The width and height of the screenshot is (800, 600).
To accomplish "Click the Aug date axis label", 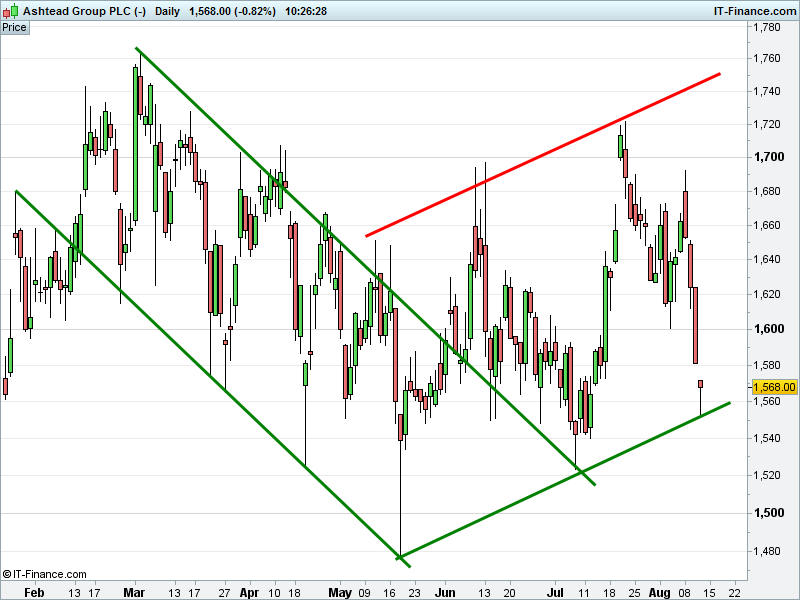I will click(x=659, y=592).
